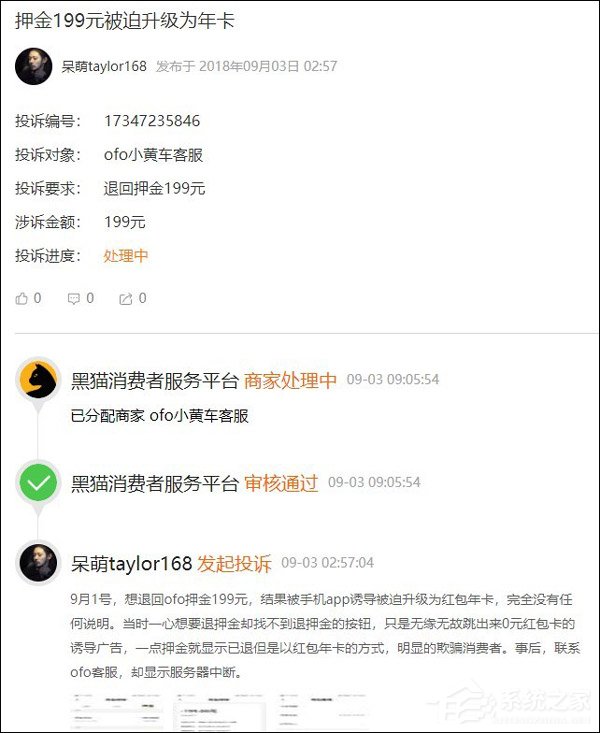Viewport: 600px width, 733px height.
Task: Open username 呆萌taylor168 near publish date
Action: pyautogui.click(x=104, y=66)
